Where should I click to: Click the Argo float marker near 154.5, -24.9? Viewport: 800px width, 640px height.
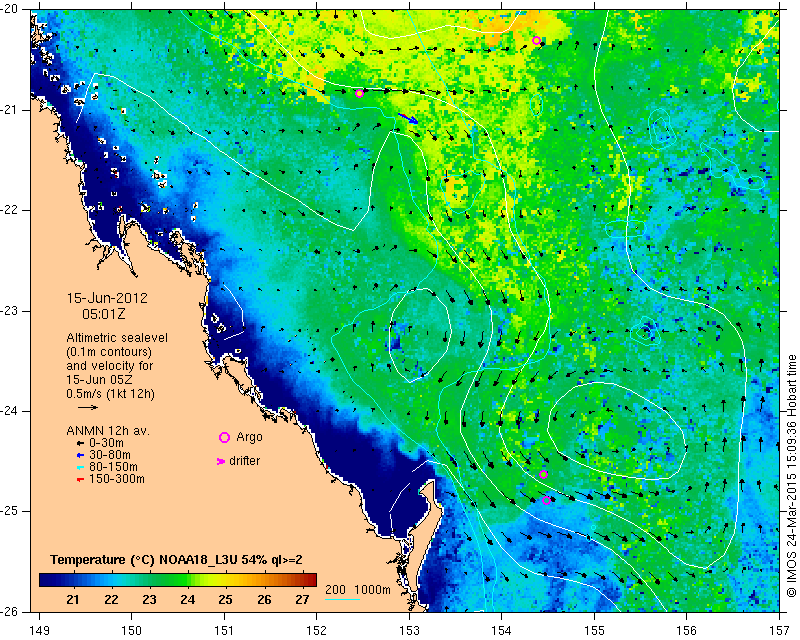(x=546, y=500)
